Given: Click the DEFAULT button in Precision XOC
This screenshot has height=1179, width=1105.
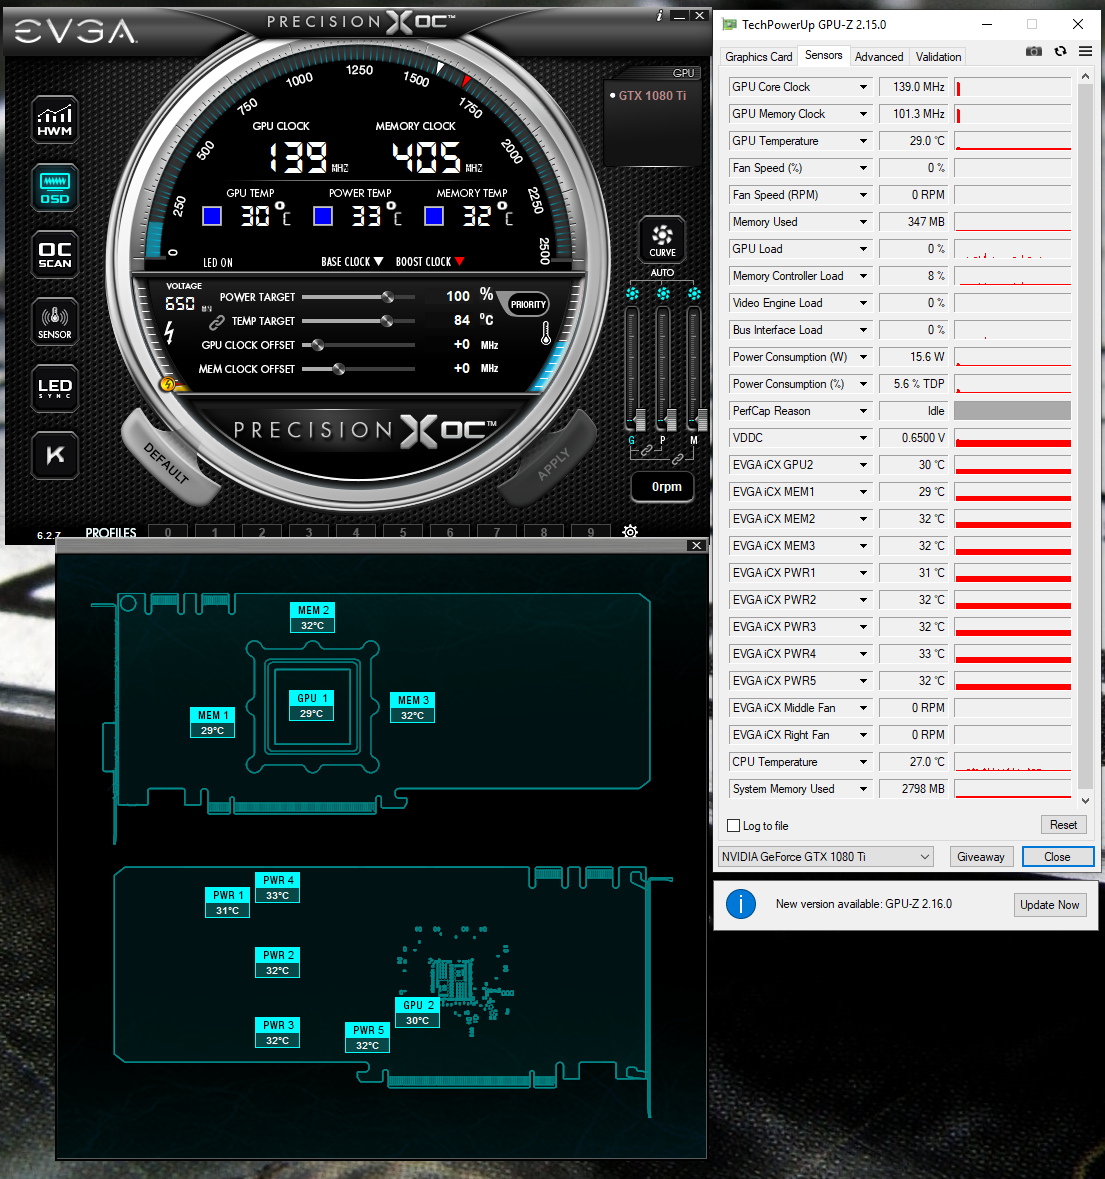Looking at the screenshot, I should coord(168,460).
